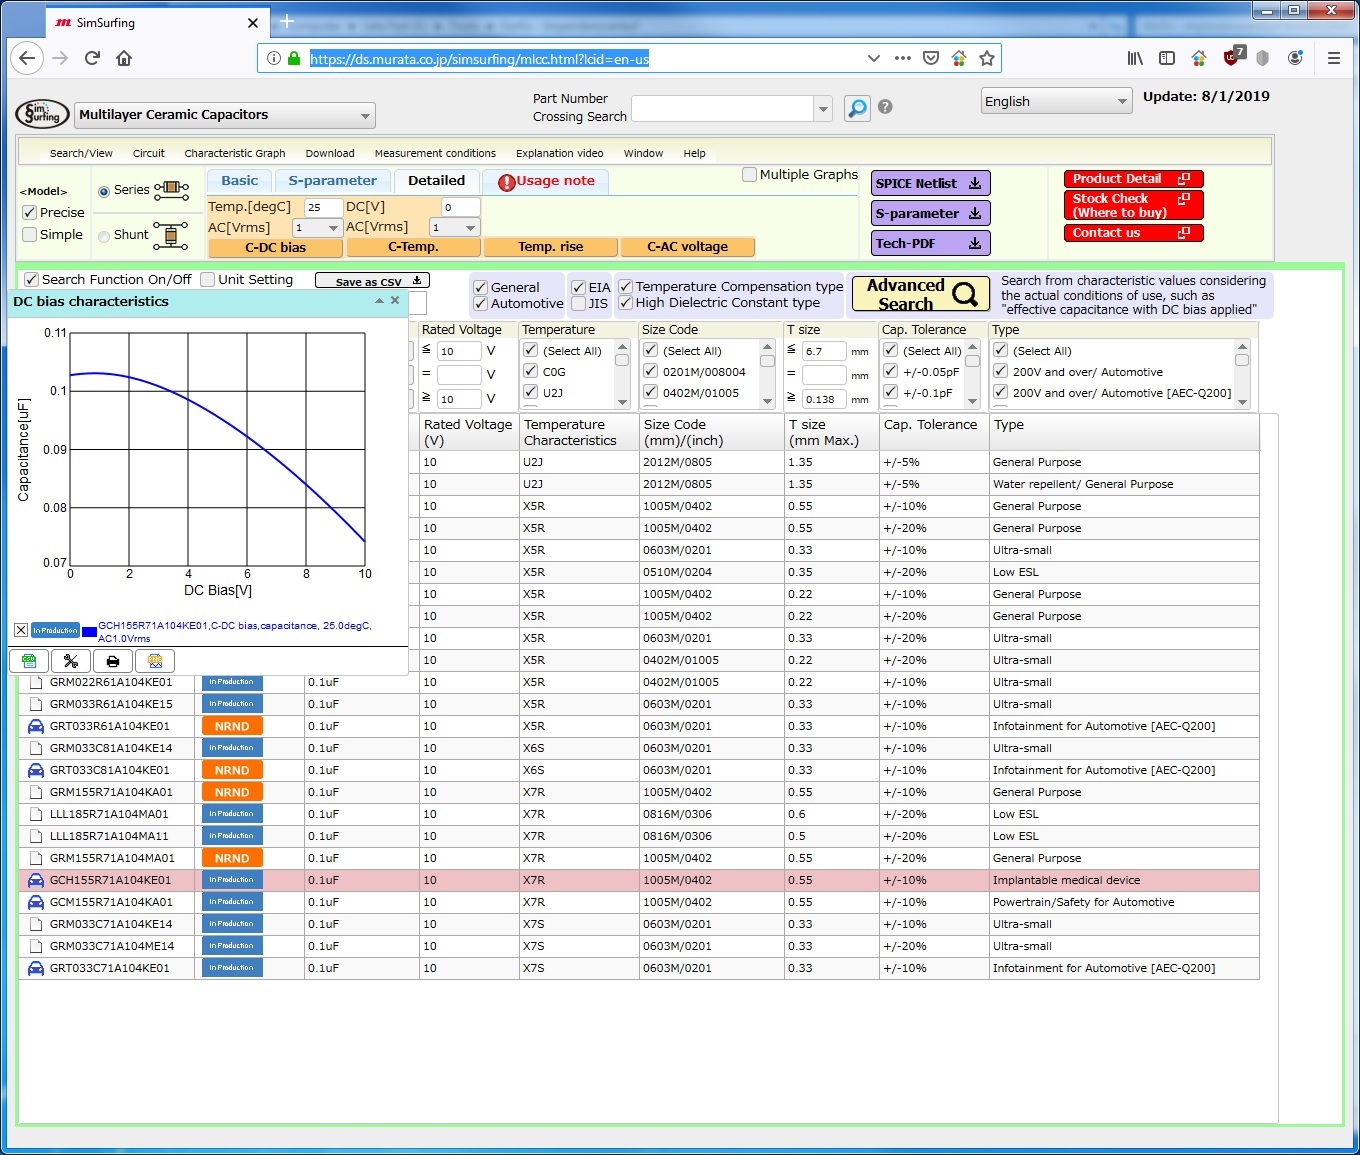Image resolution: width=1360 pixels, height=1155 pixels.
Task: Uncheck High Dielectric Constant type
Action: (x=625, y=302)
